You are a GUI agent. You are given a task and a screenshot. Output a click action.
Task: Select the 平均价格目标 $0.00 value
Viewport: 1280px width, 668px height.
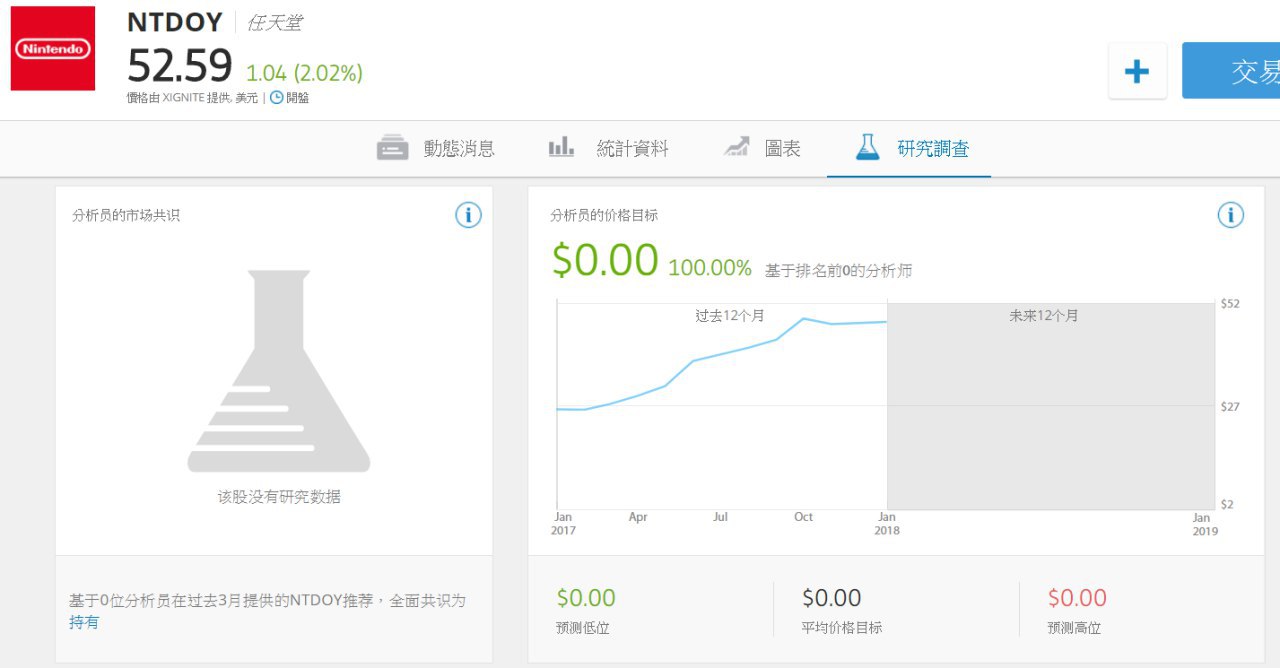pos(831,598)
